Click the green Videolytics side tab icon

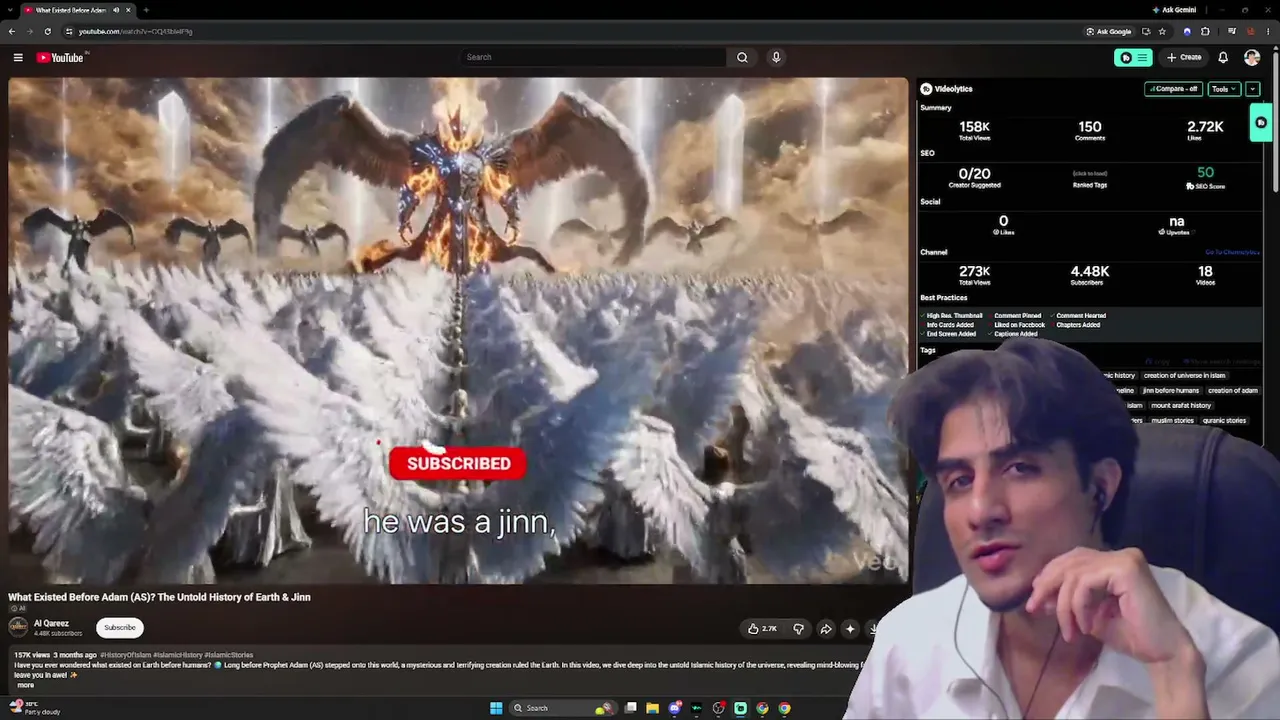point(1261,123)
